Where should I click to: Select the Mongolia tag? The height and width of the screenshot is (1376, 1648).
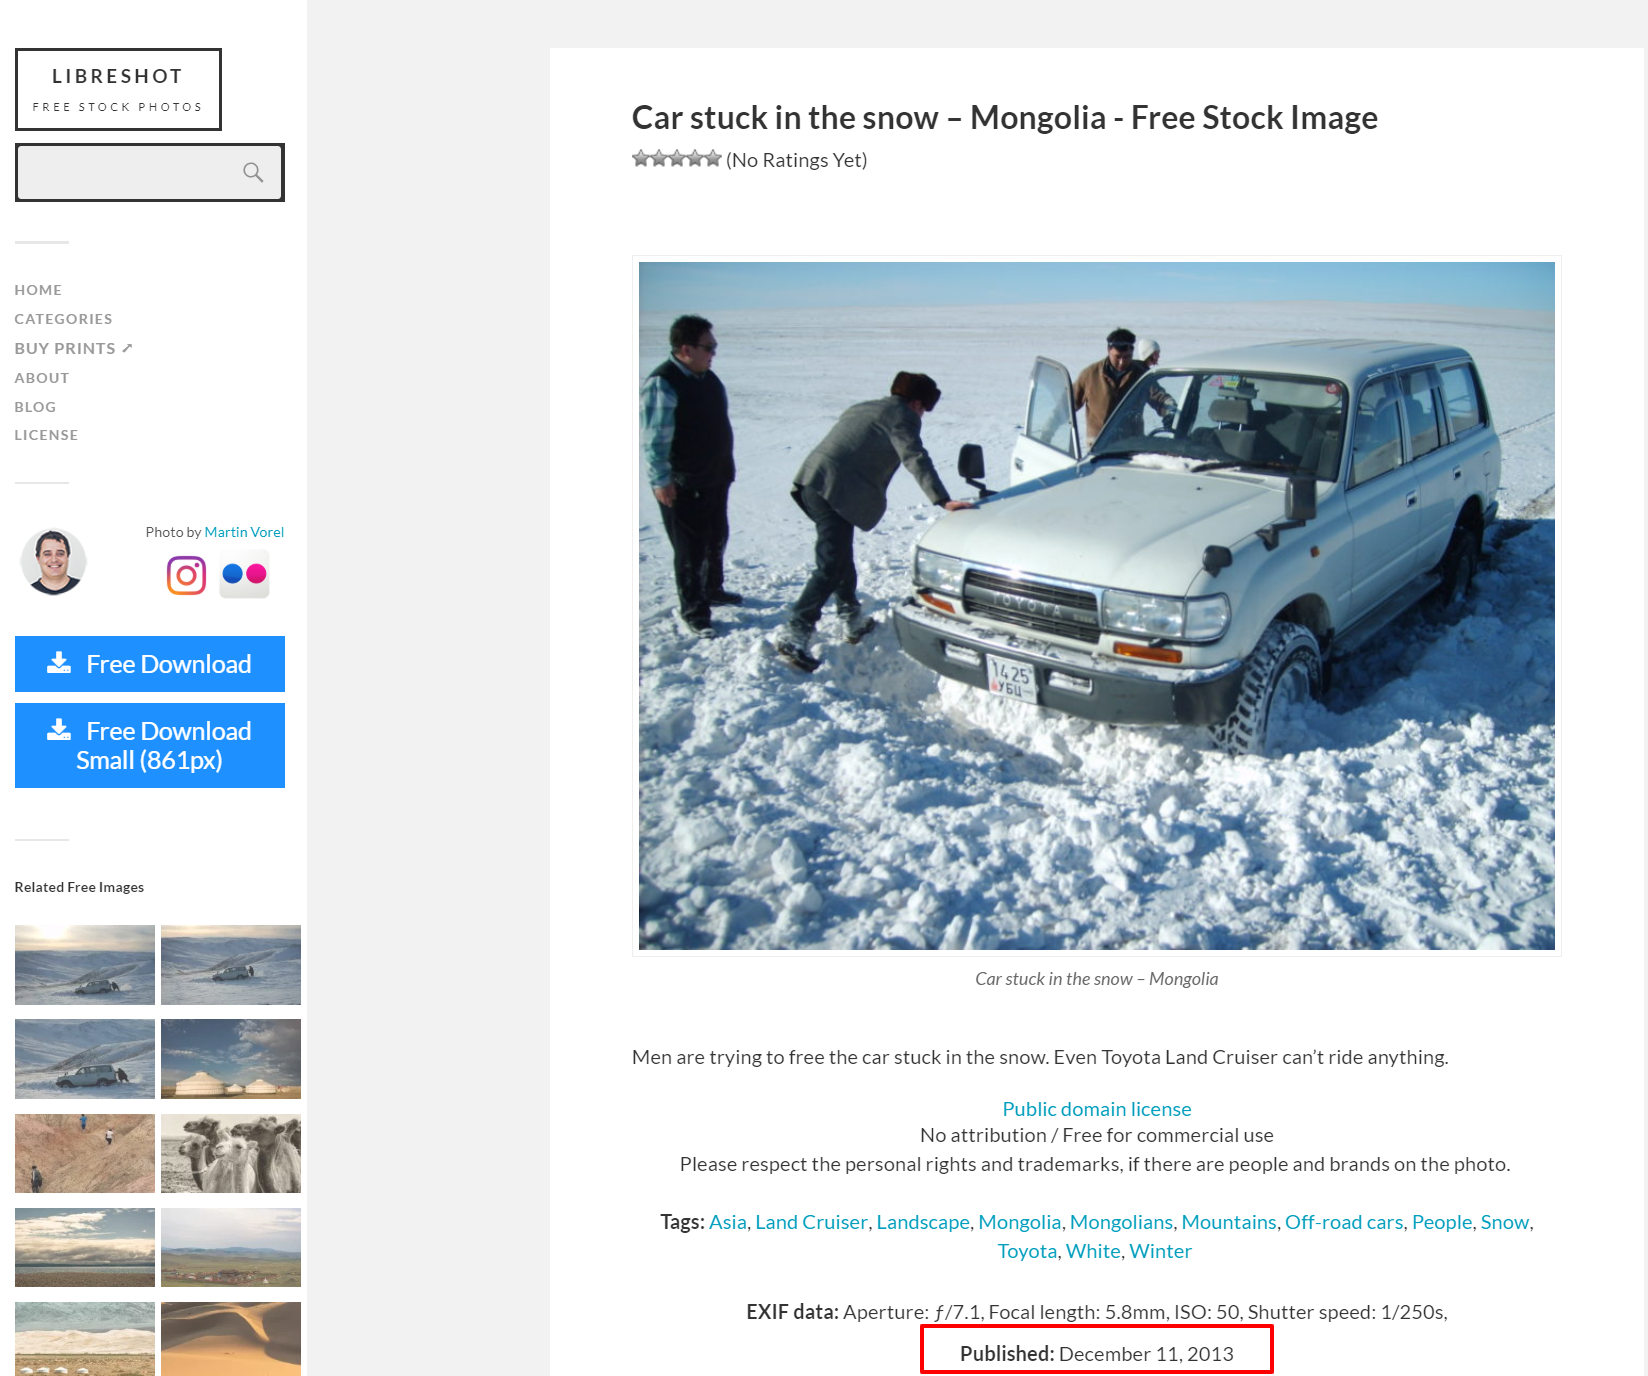(x=1019, y=1222)
